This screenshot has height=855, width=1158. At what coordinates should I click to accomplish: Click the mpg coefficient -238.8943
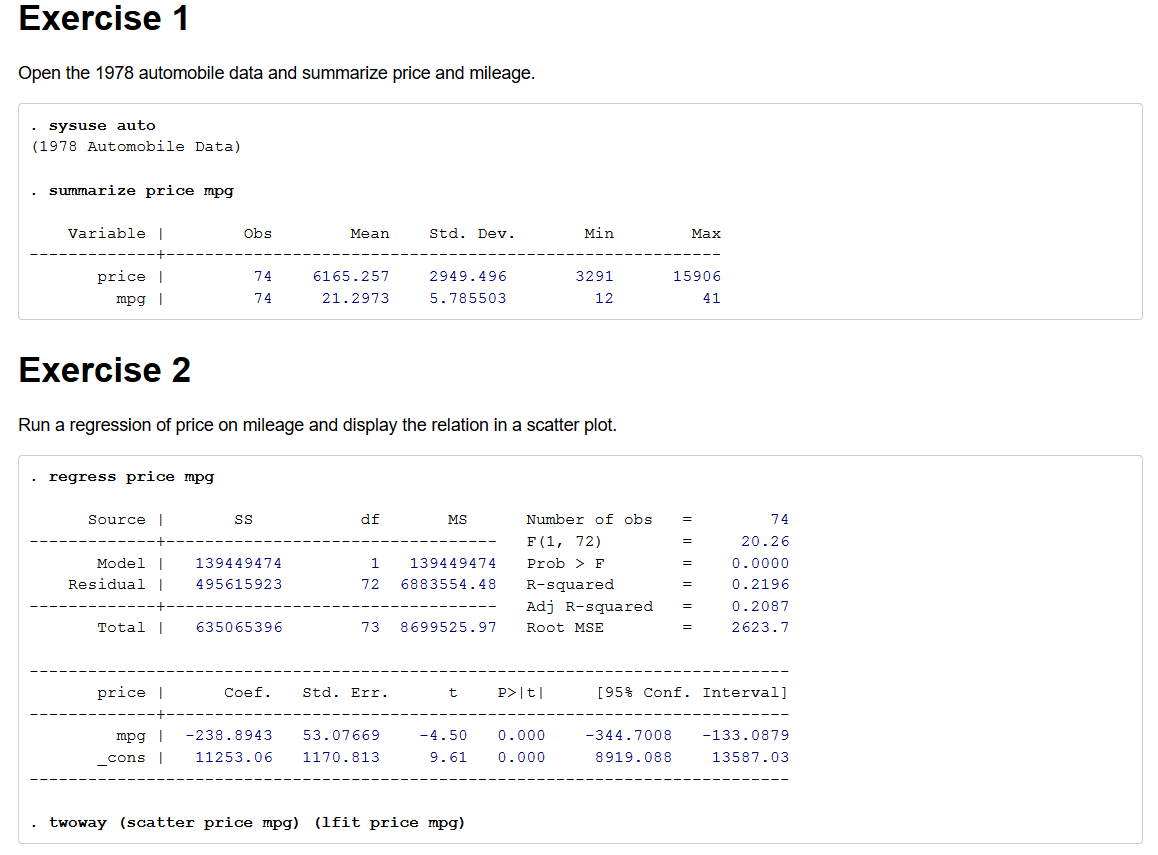pyautogui.click(x=229, y=736)
